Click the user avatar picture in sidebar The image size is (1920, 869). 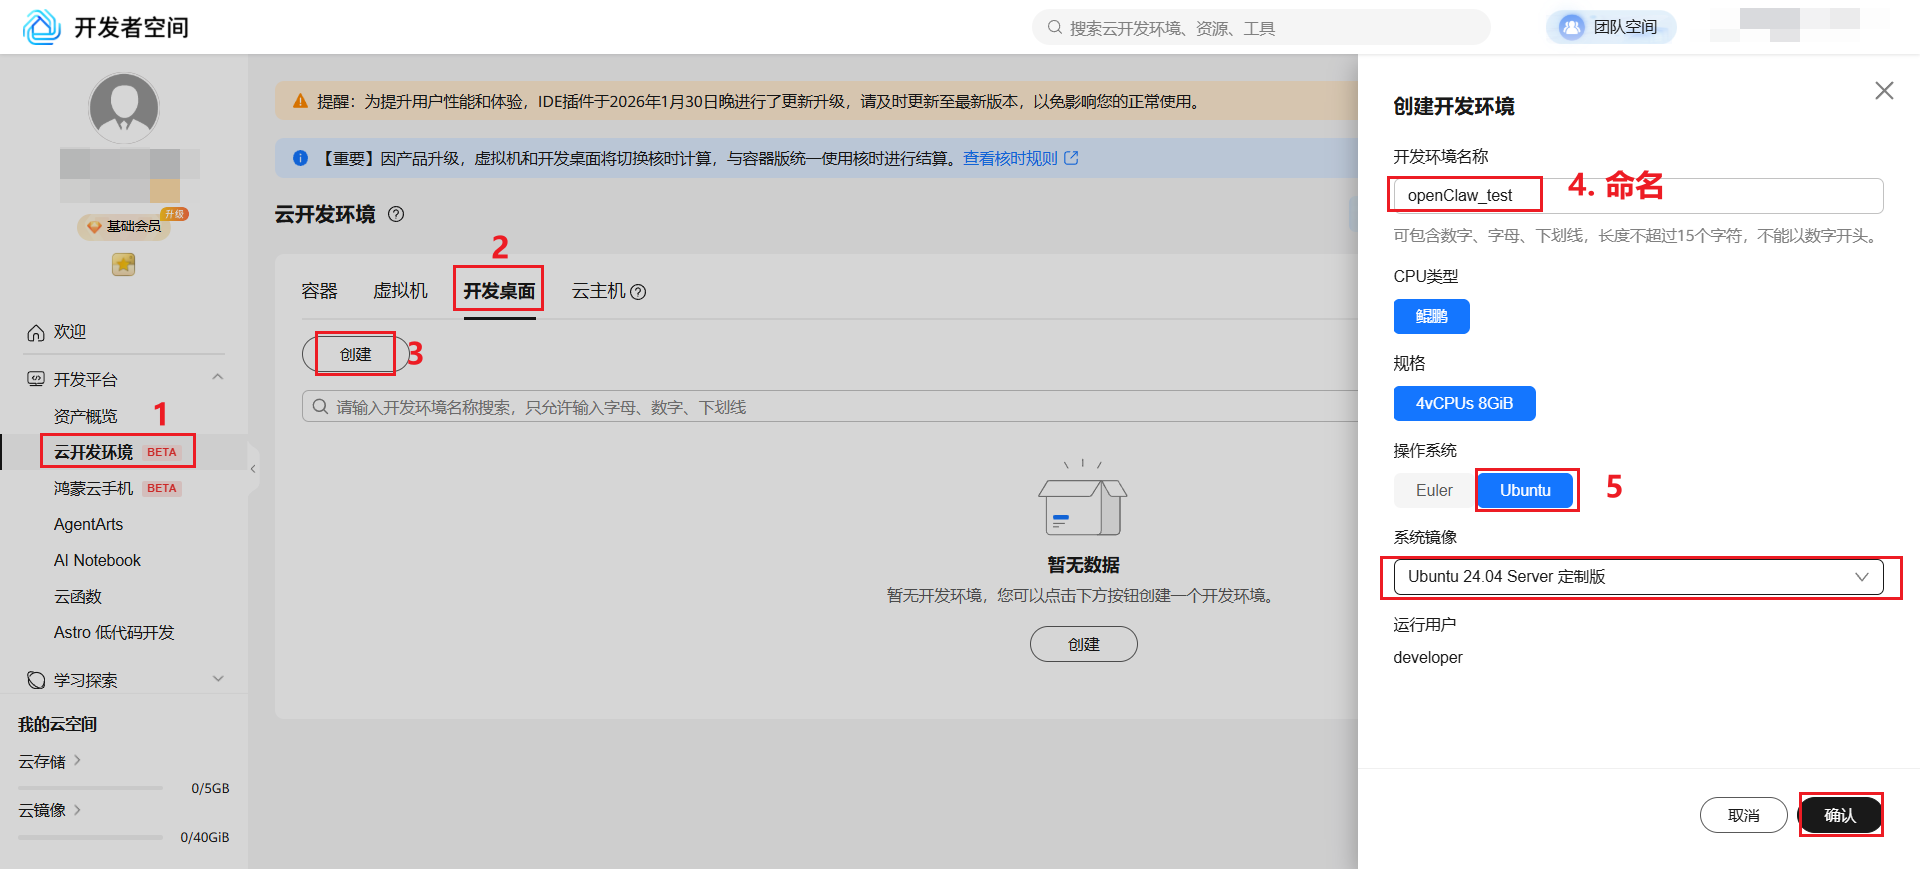[124, 108]
